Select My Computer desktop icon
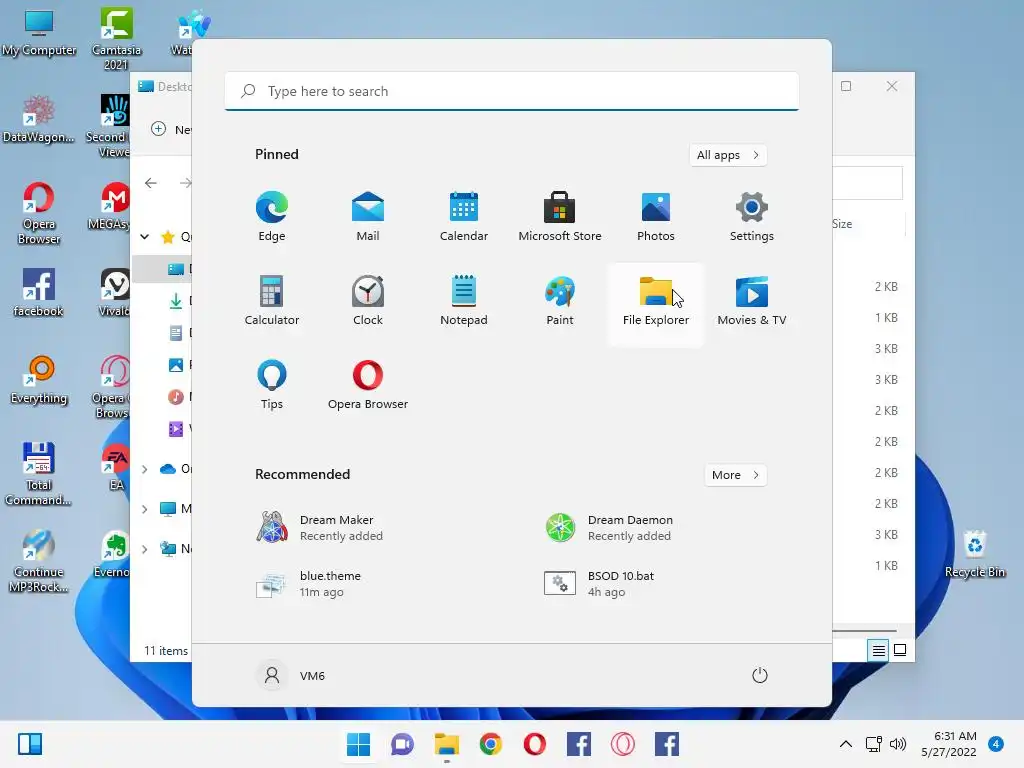1024x768 pixels. 39,31
